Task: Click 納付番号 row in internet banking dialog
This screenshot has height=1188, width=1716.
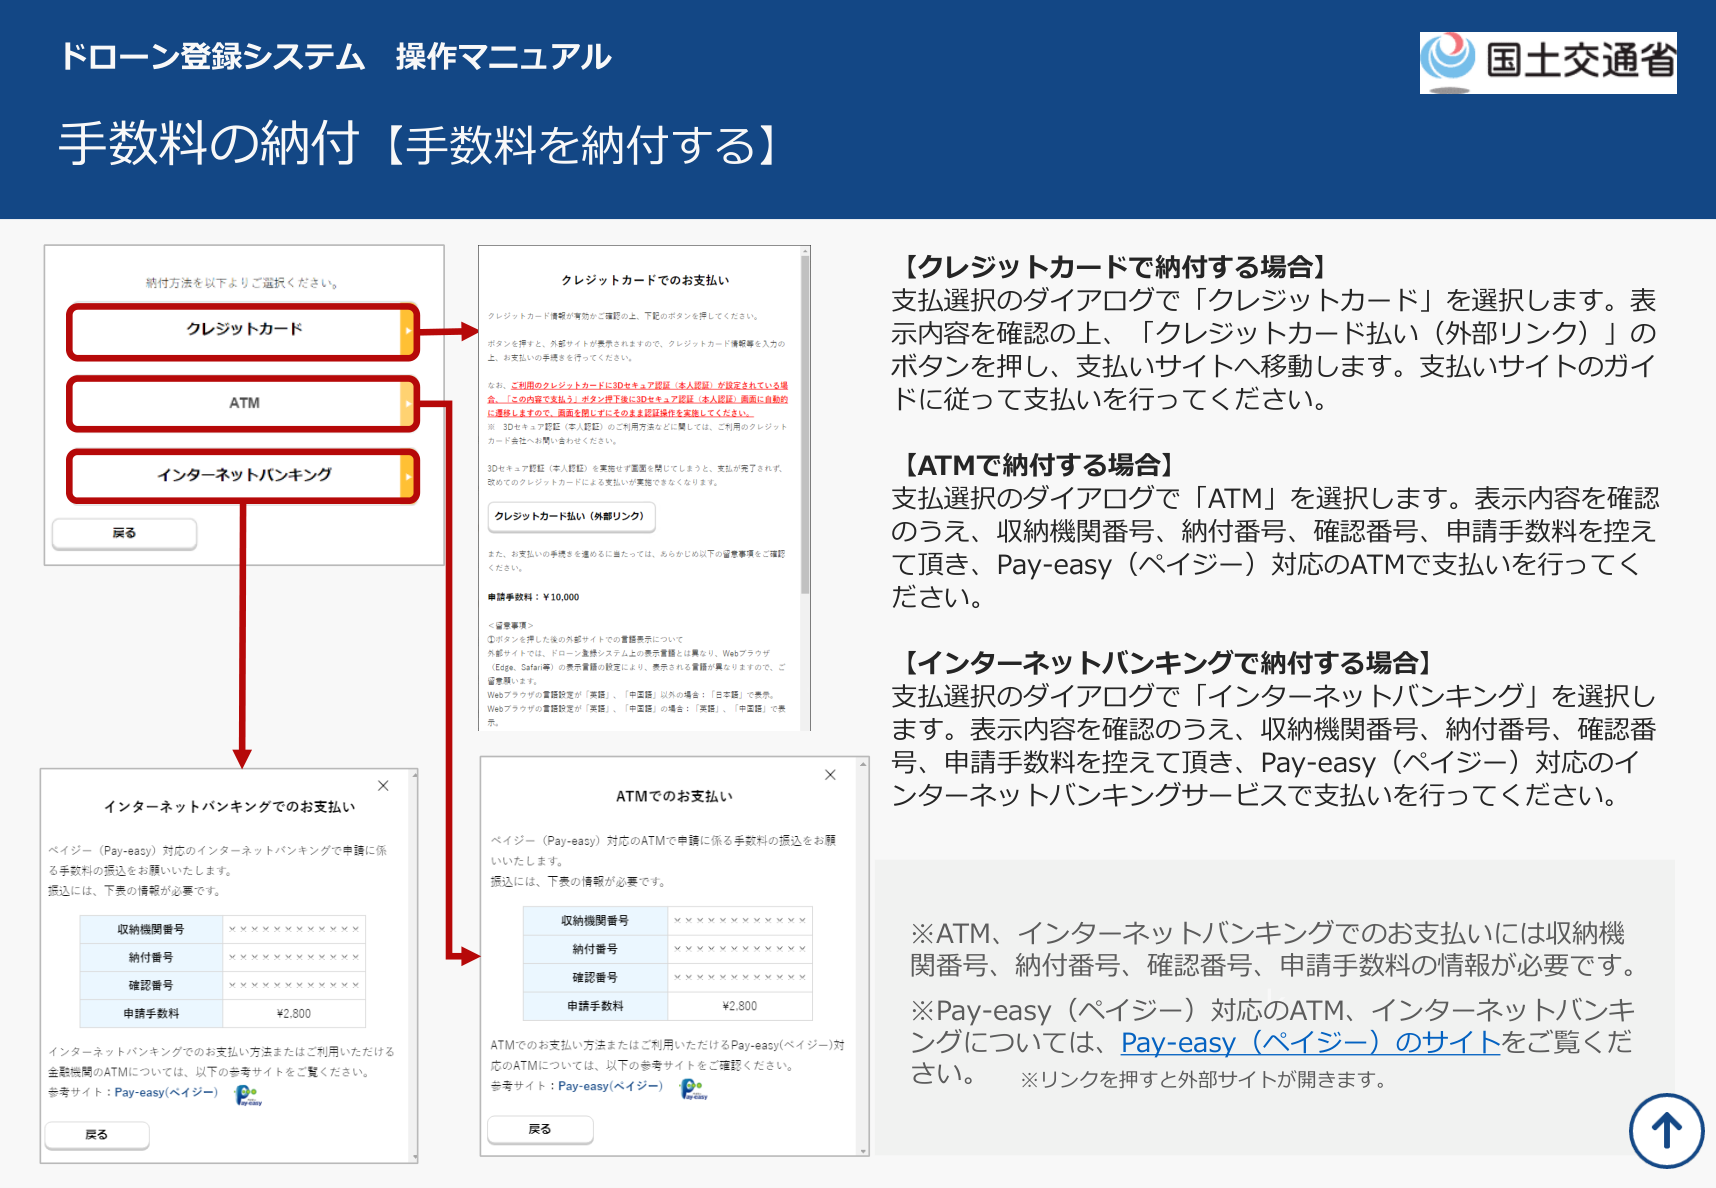Action: [223, 957]
